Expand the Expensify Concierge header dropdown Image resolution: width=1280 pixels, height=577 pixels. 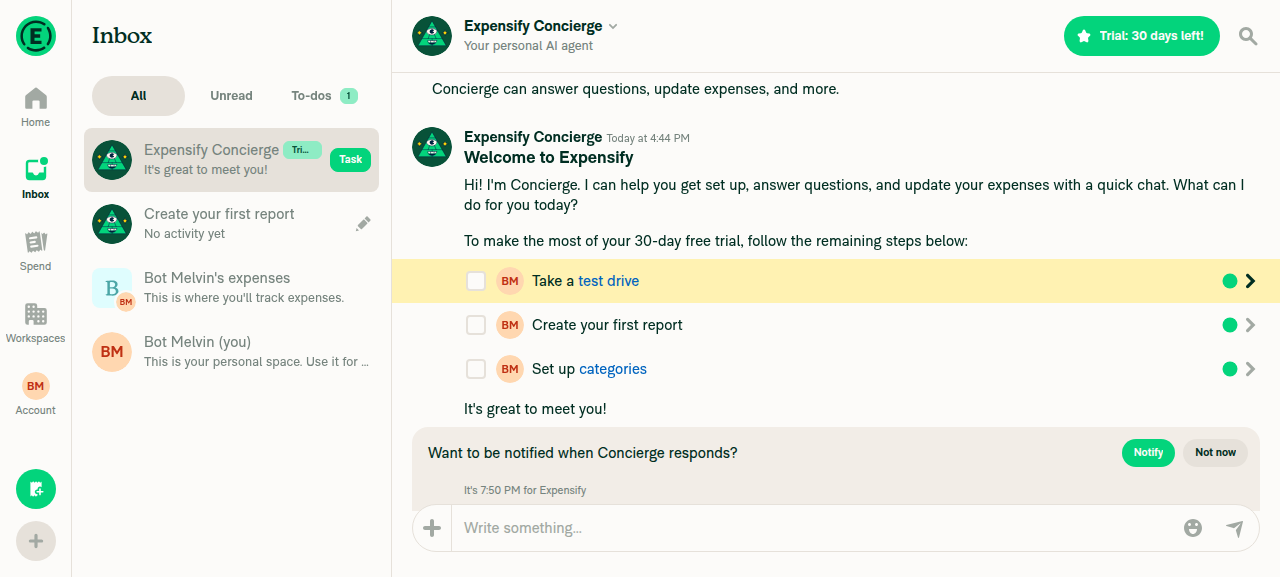(x=613, y=26)
